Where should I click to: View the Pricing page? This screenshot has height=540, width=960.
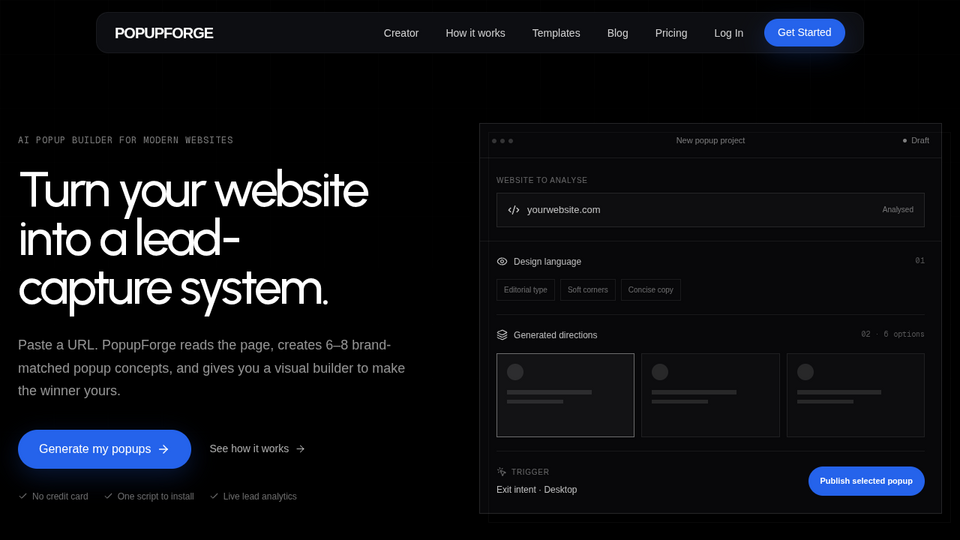(x=671, y=33)
